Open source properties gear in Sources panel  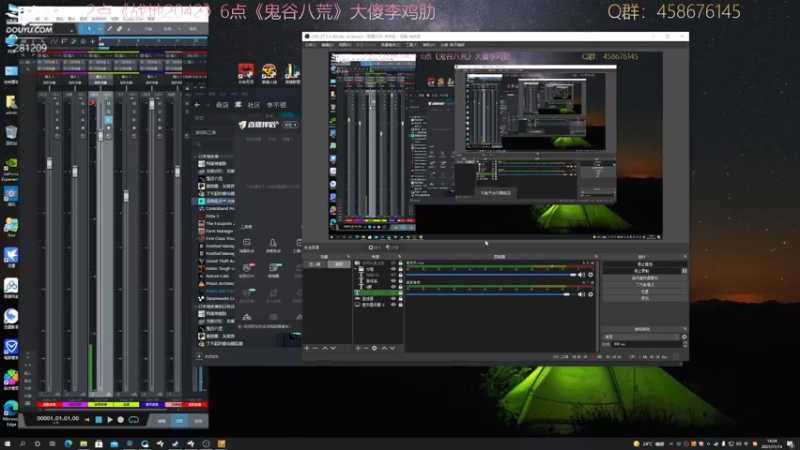point(374,348)
